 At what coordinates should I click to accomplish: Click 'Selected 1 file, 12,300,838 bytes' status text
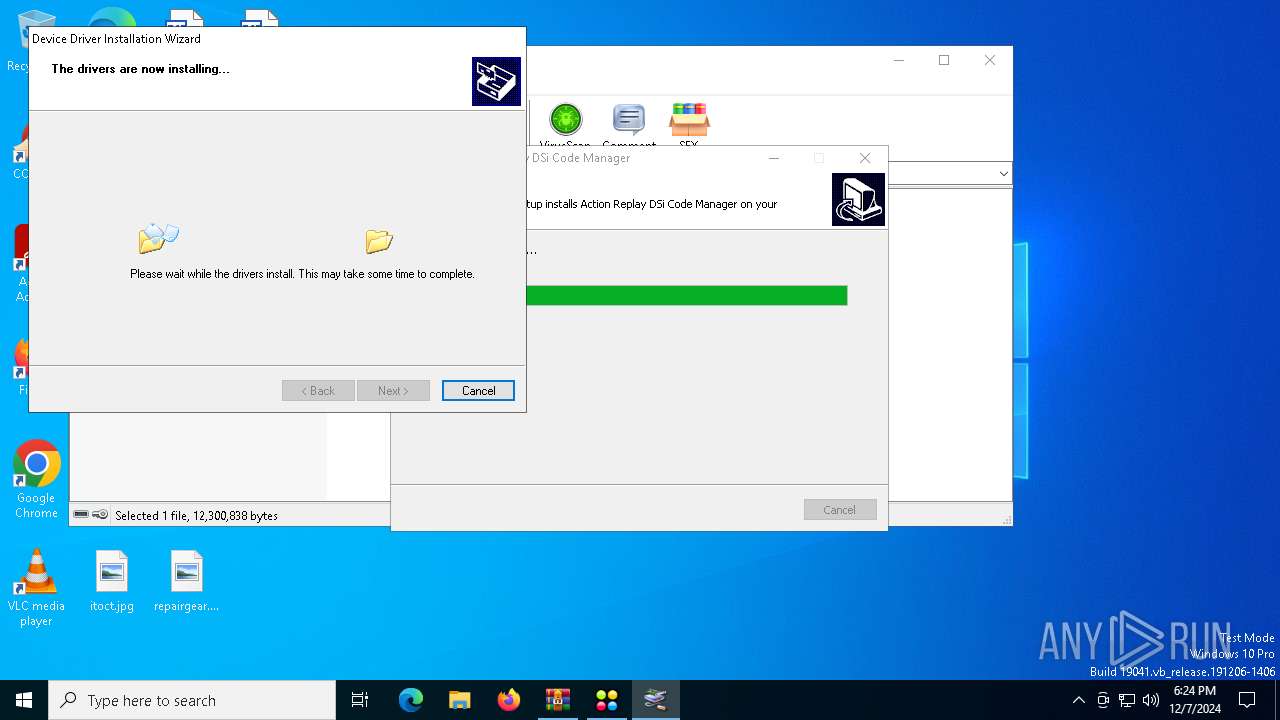pyautogui.click(x=196, y=516)
